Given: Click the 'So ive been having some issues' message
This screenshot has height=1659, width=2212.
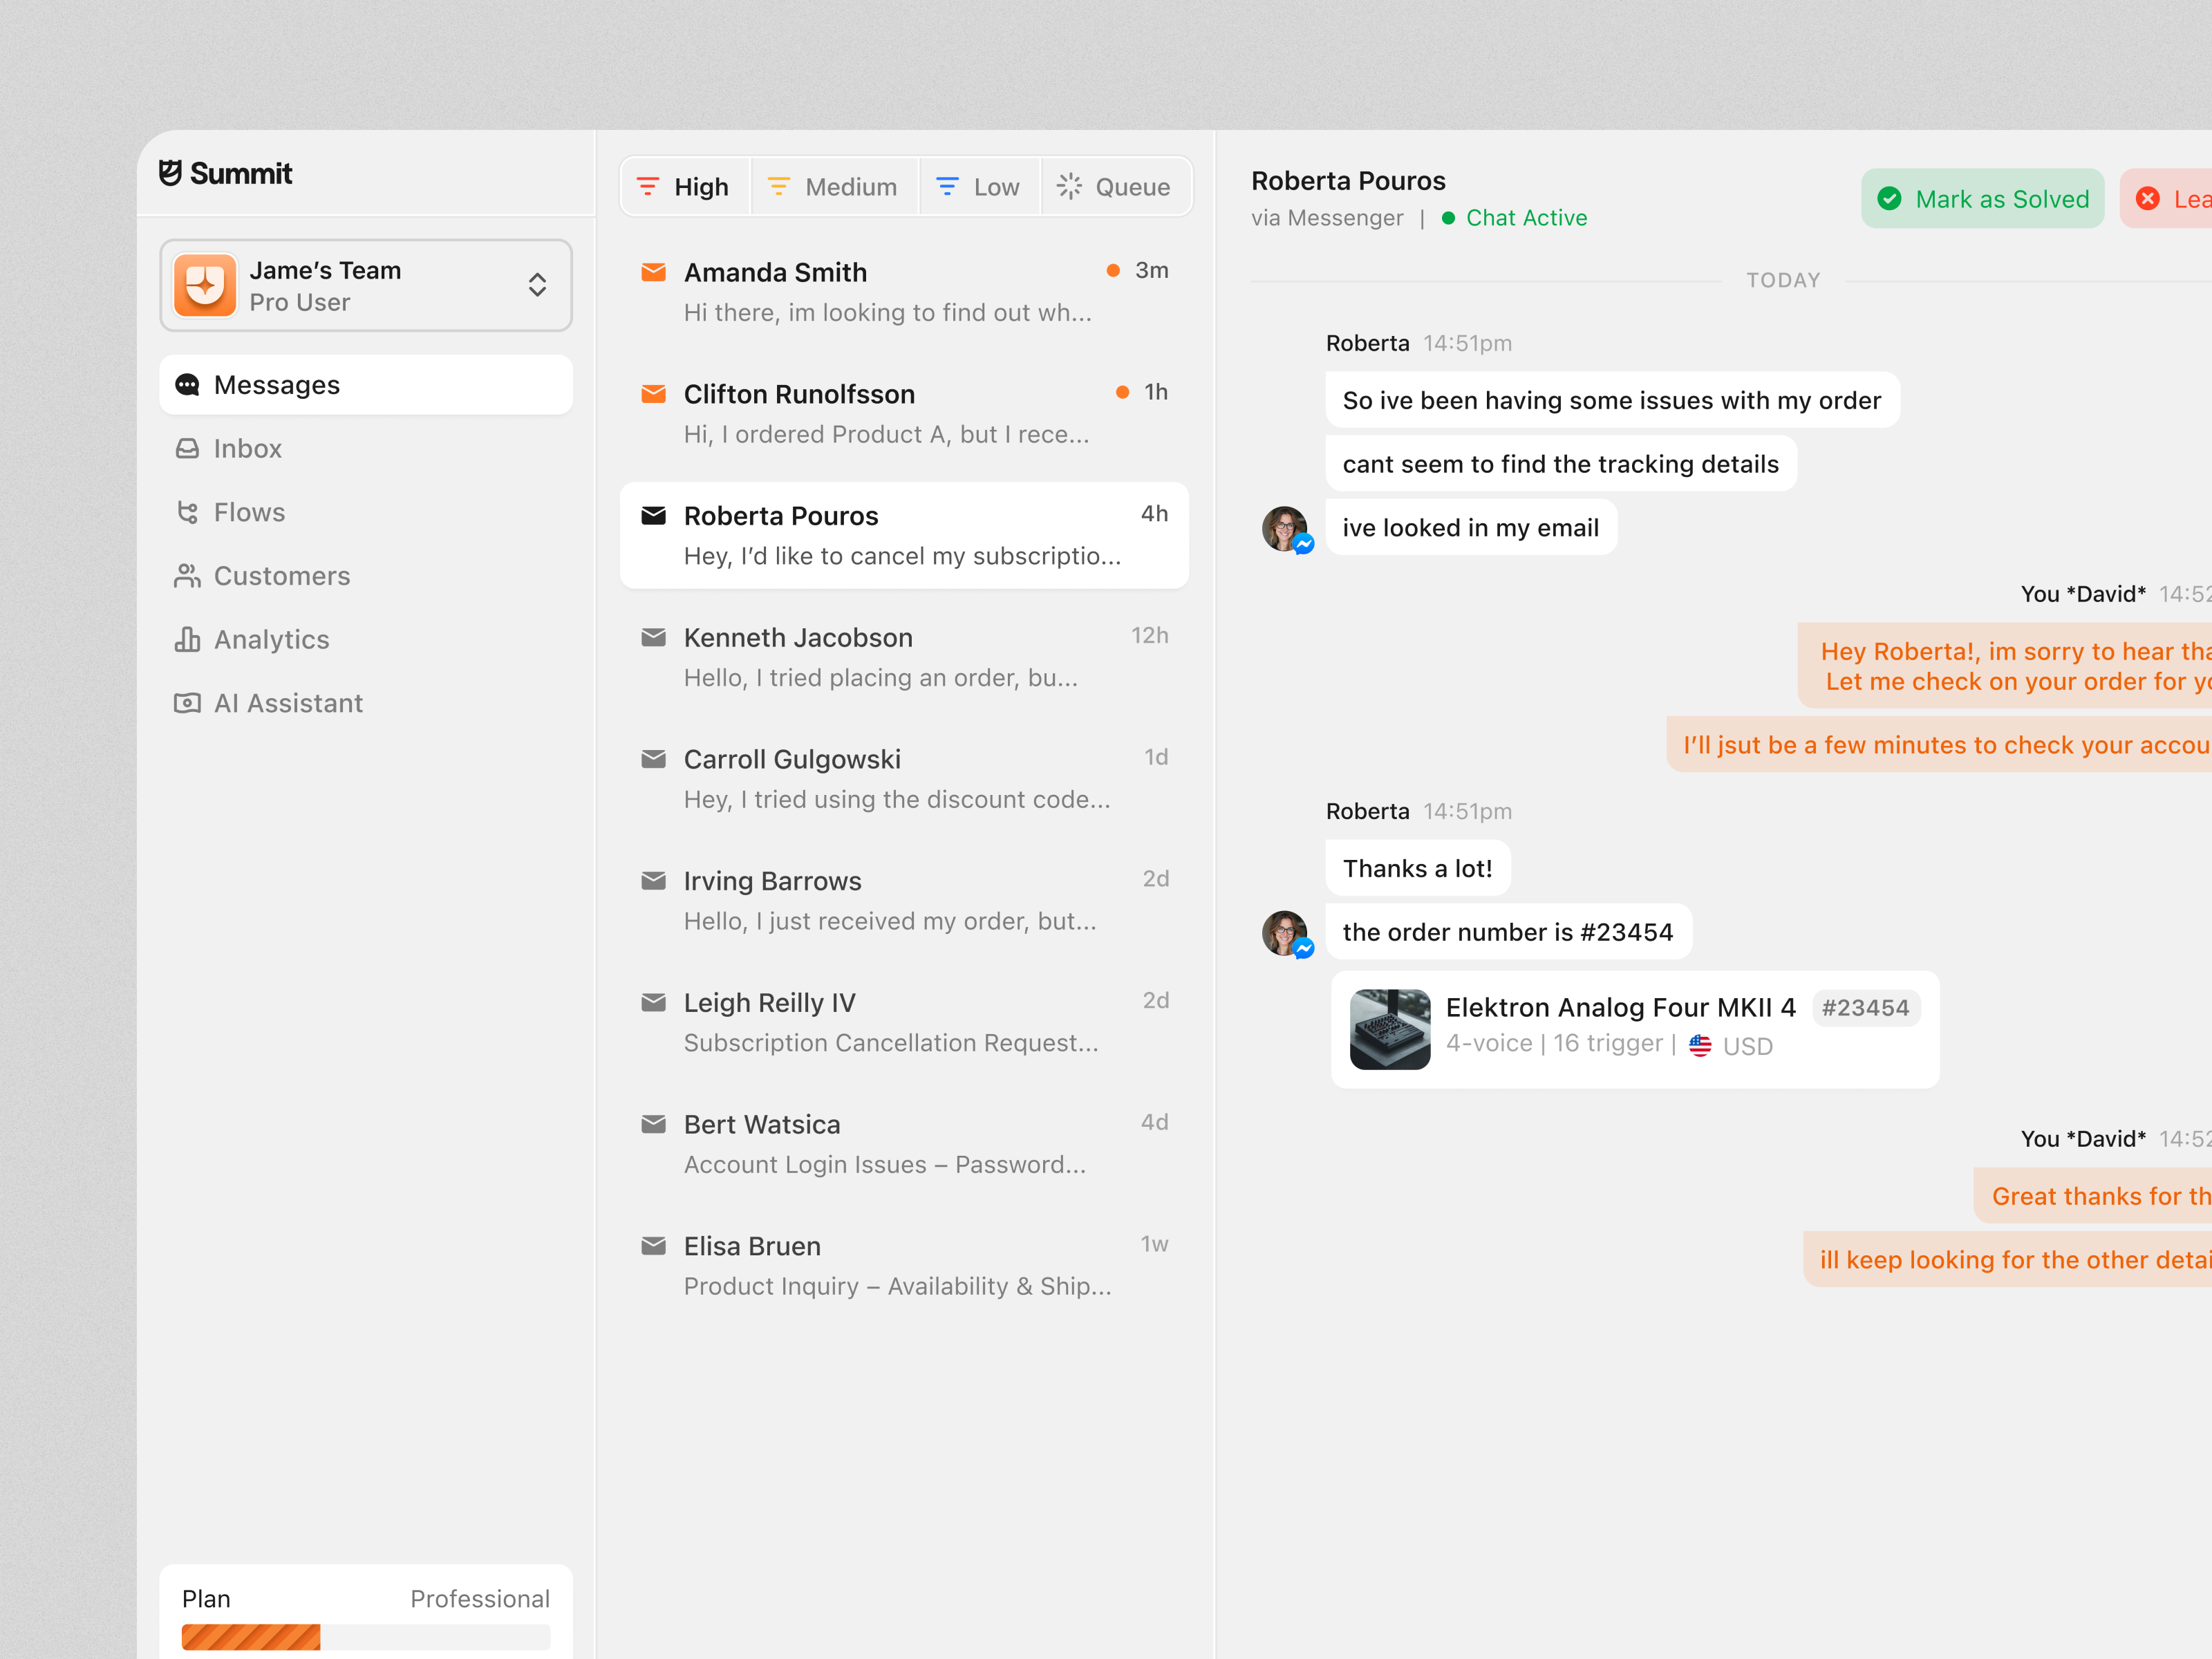Looking at the screenshot, I should point(1612,400).
